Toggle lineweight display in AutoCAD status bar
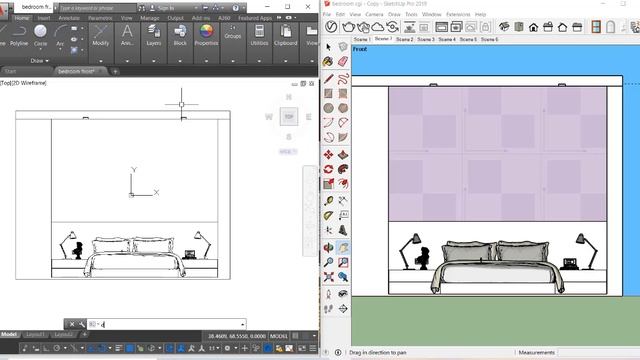The image size is (640, 360). pos(119,348)
